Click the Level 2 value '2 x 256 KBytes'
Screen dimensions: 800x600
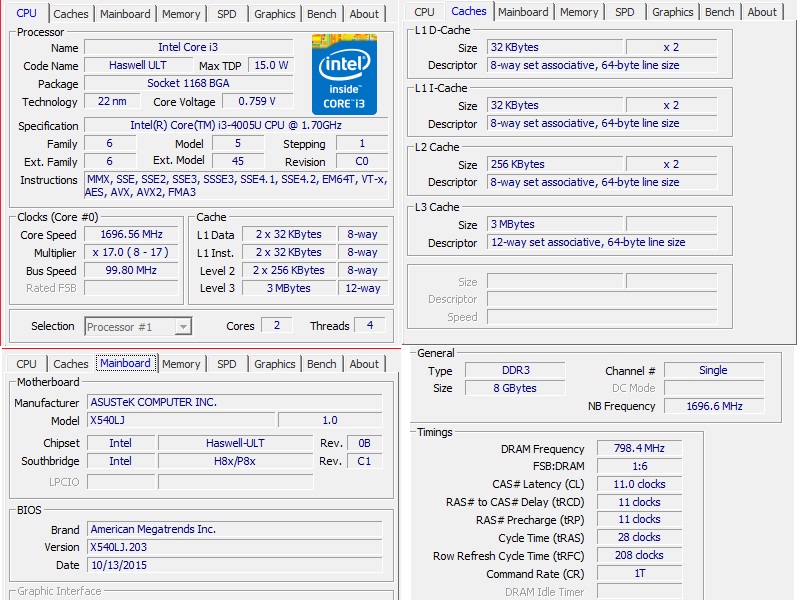(x=289, y=270)
